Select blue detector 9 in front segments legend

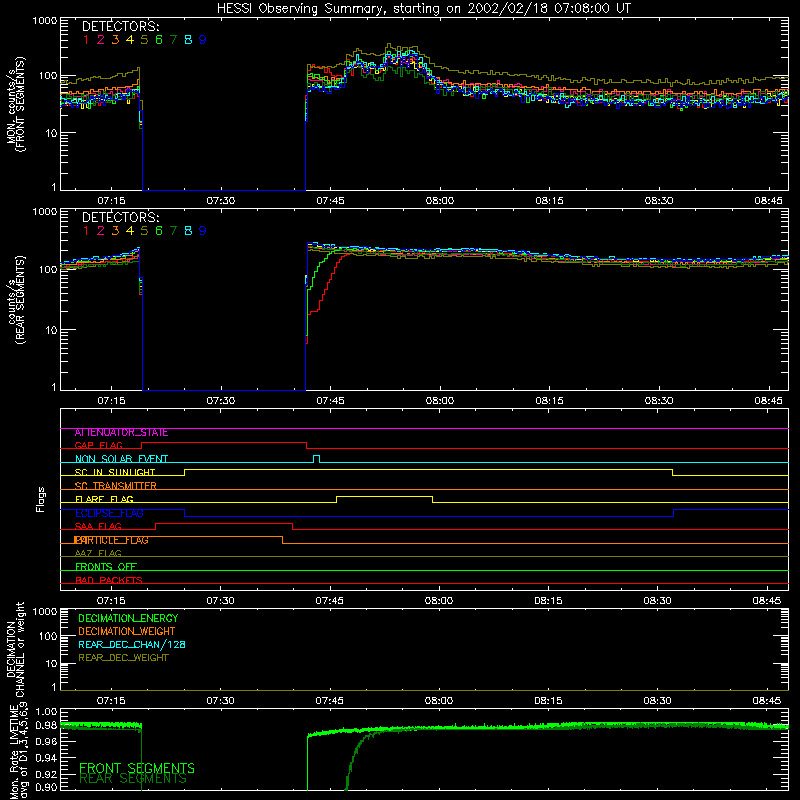click(x=203, y=40)
